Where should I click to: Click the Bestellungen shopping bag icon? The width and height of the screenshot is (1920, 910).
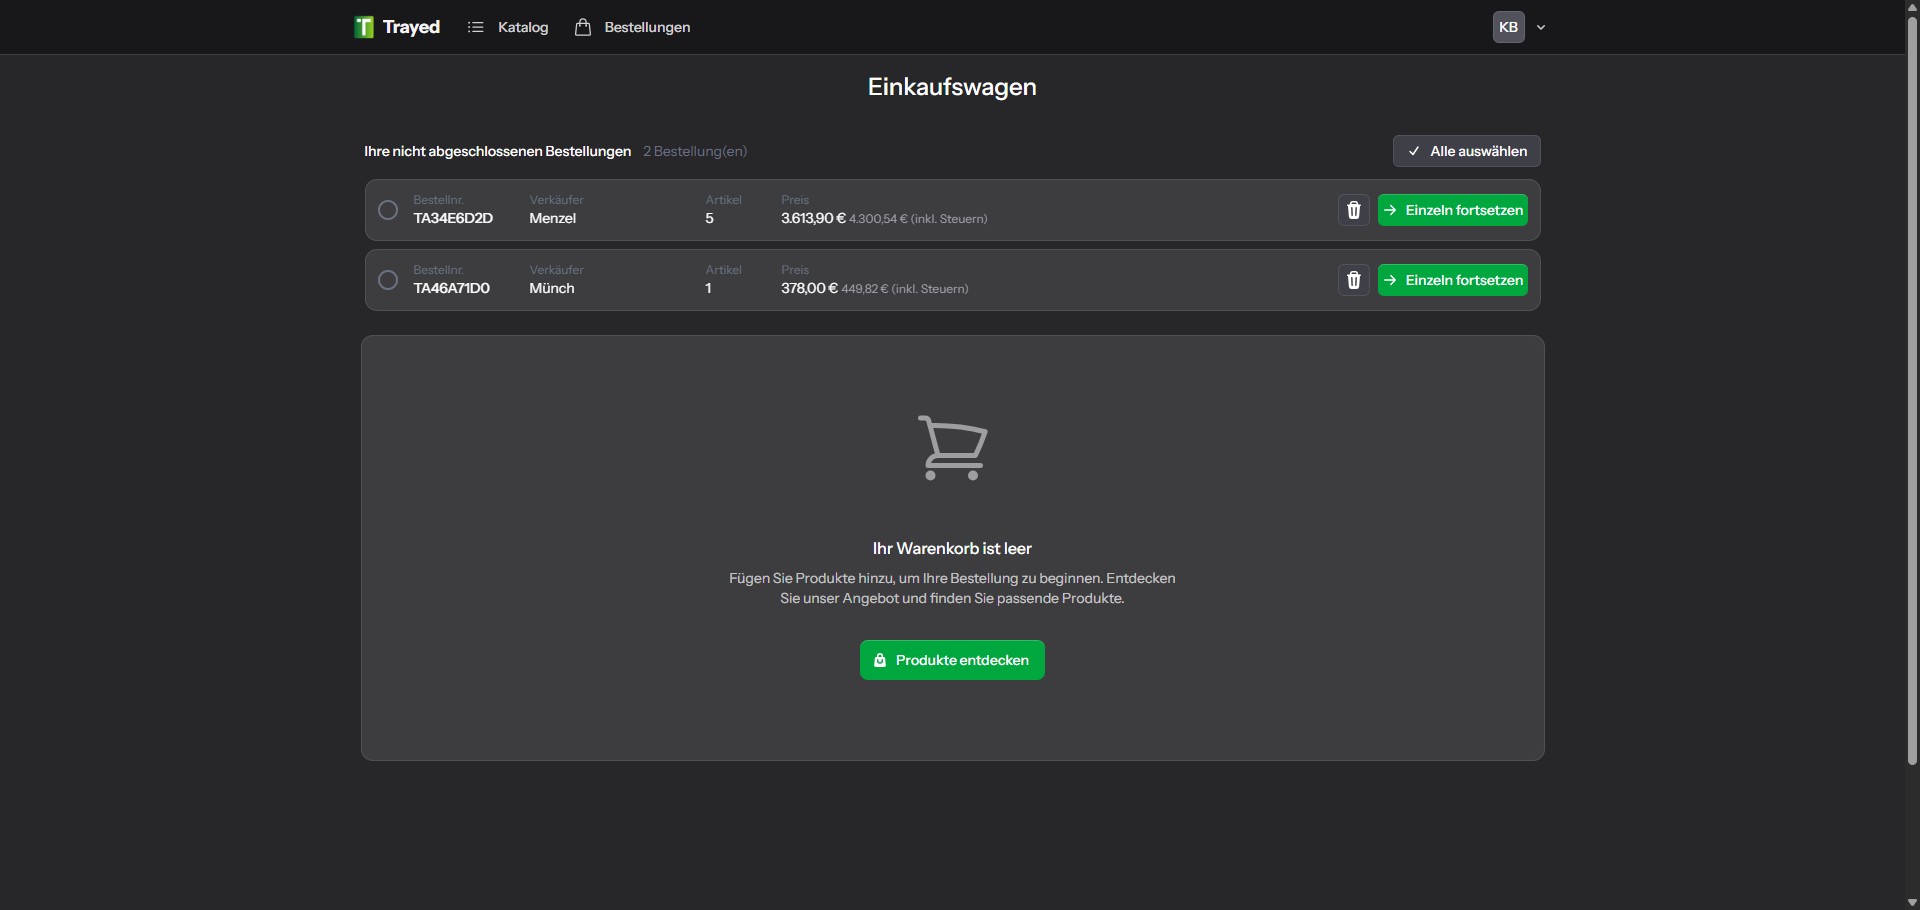pos(584,27)
